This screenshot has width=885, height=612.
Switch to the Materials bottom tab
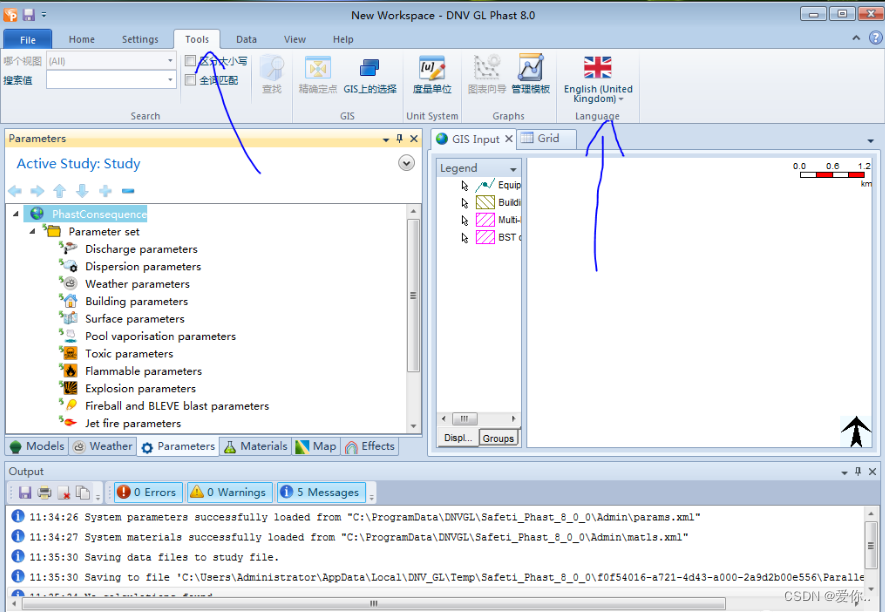tap(256, 446)
